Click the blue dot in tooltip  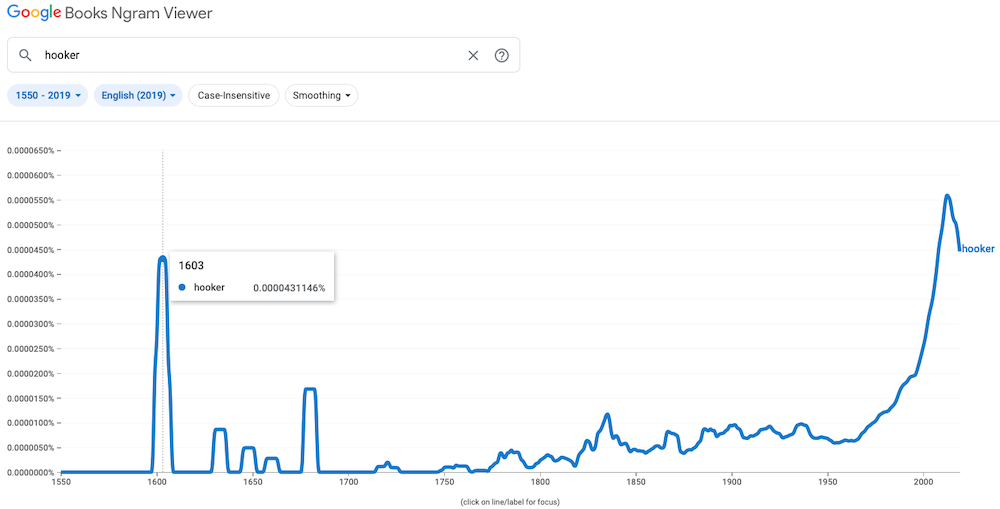pos(182,288)
